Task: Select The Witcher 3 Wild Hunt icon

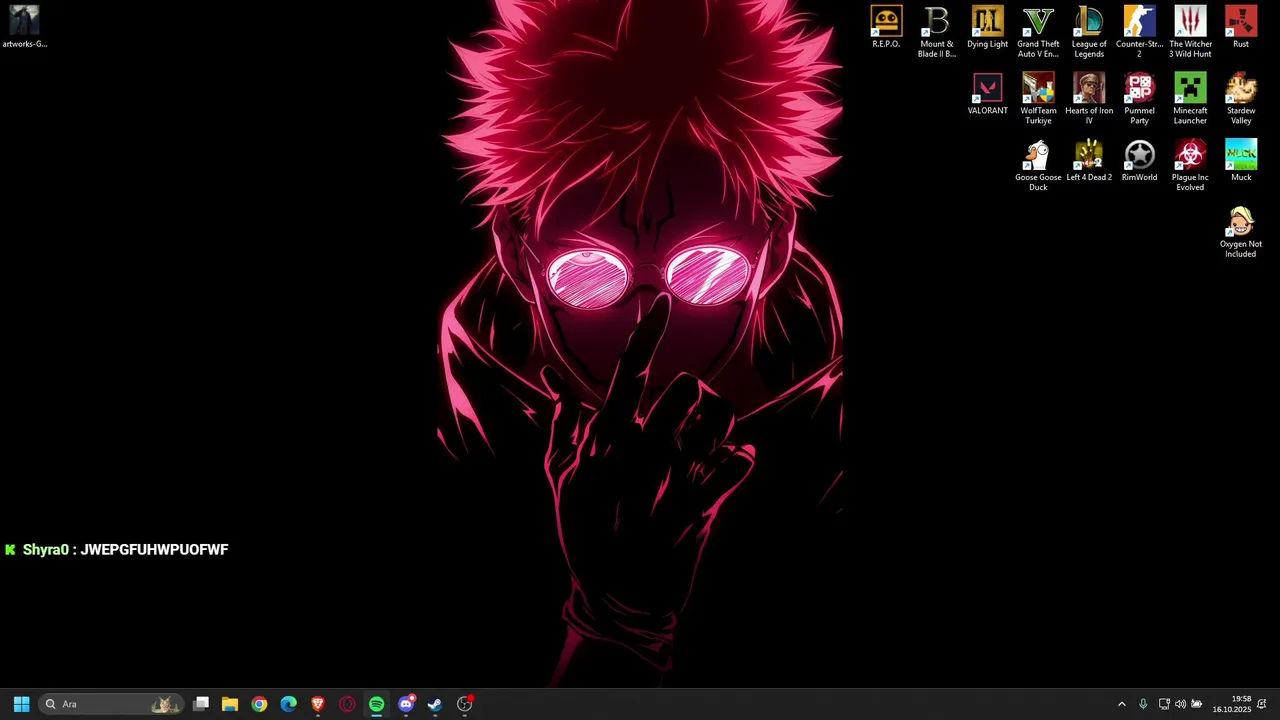Action: coord(1190,32)
